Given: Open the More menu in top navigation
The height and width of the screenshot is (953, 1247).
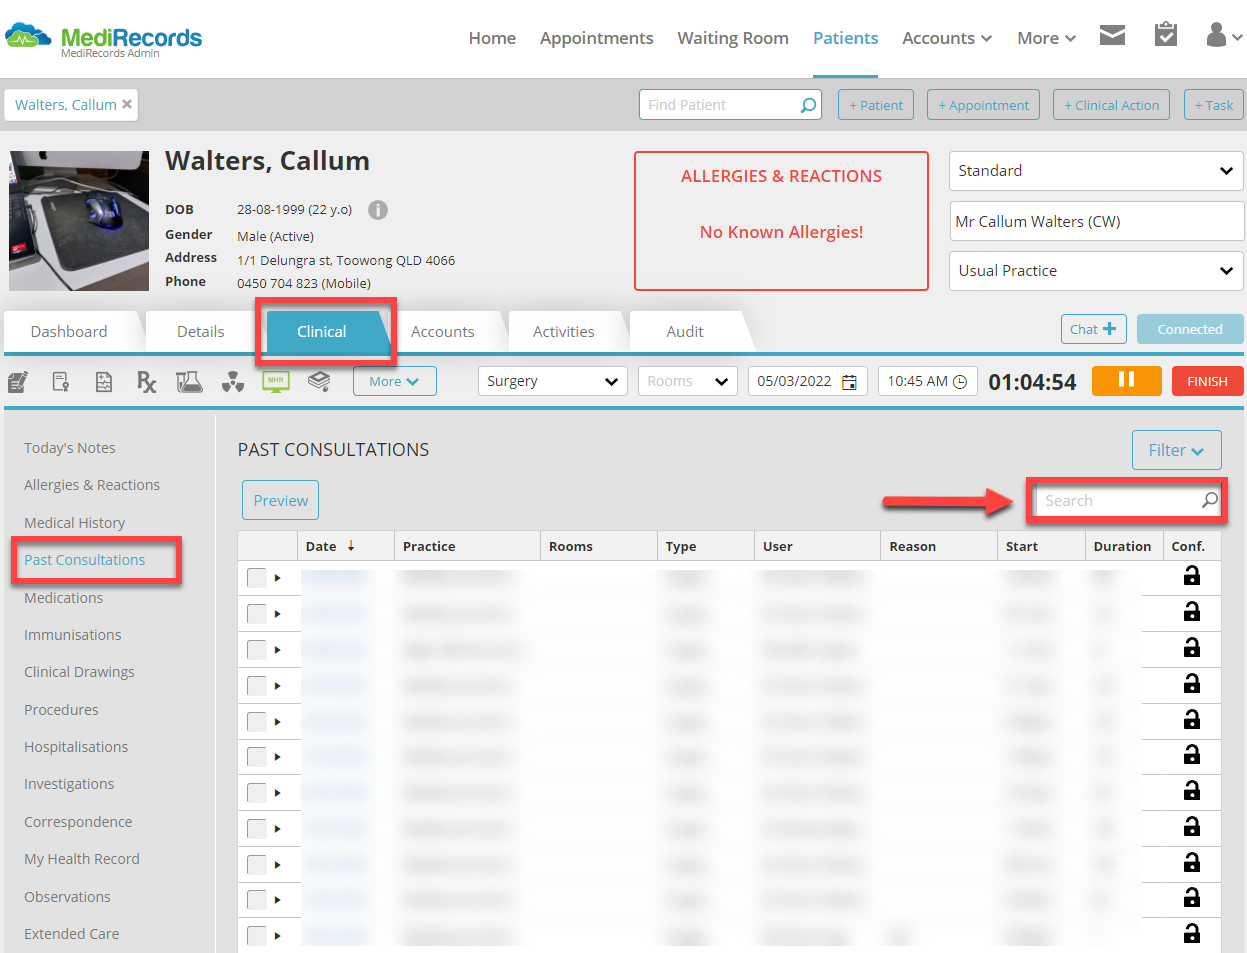Looking at the screenshot, I should pos(1046,38).
